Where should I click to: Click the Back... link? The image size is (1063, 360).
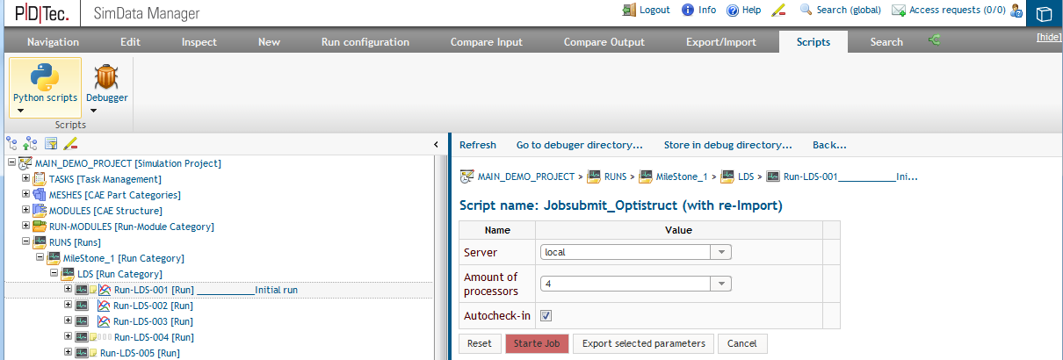tap(829, 145)
